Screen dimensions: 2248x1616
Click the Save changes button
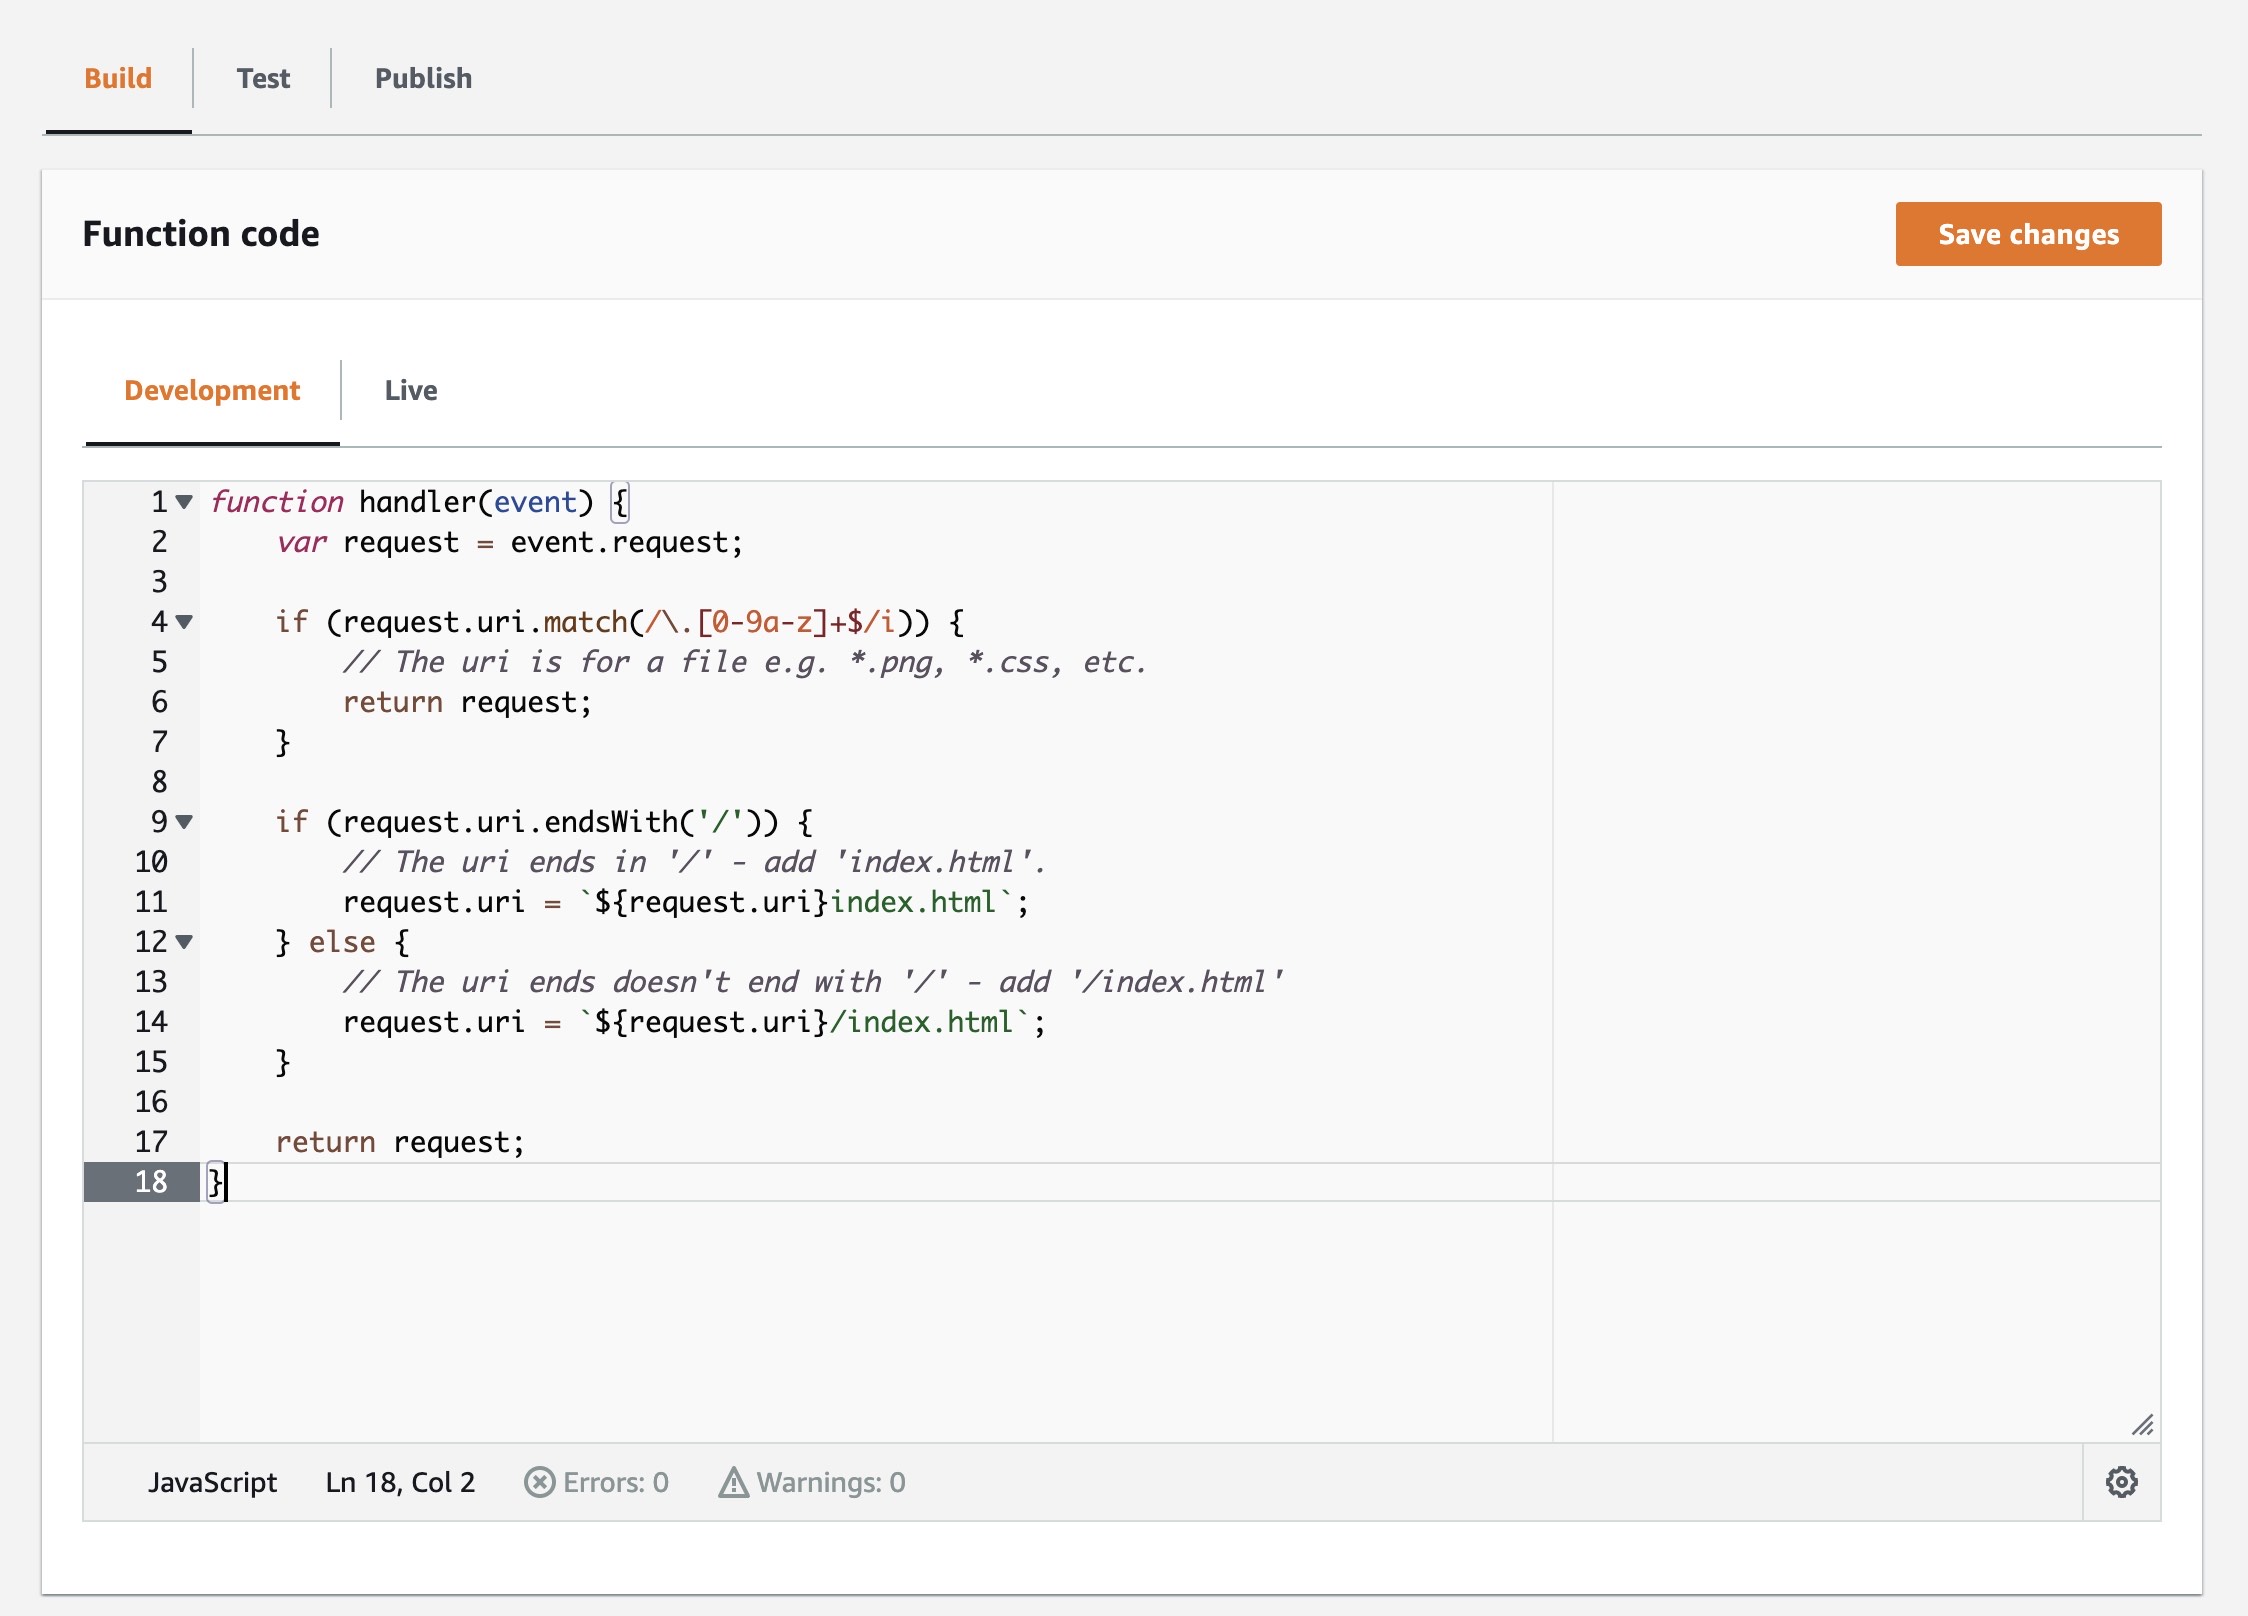pyautogui.click(x=2028, y=234)
